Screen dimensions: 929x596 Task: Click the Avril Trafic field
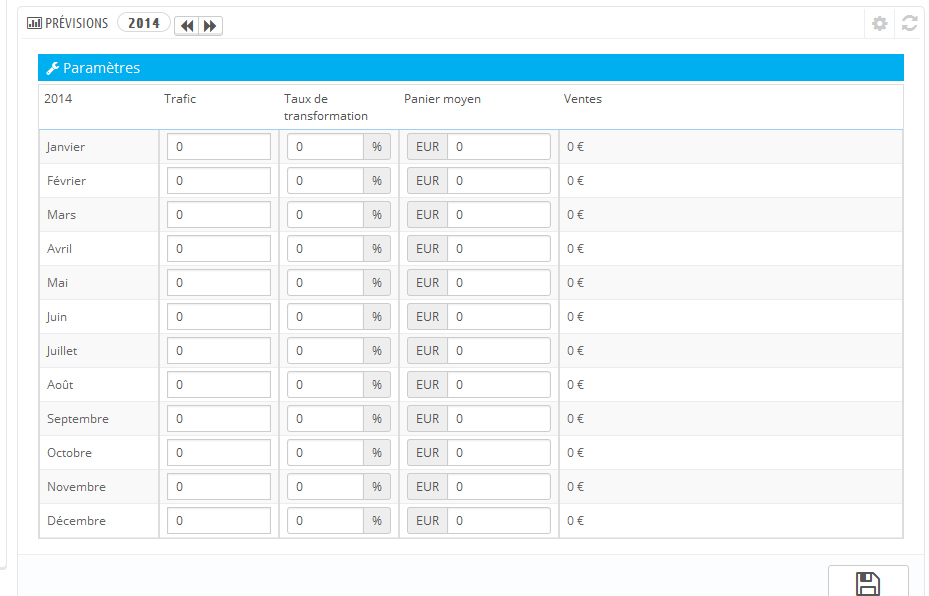[x=219, y=249]
